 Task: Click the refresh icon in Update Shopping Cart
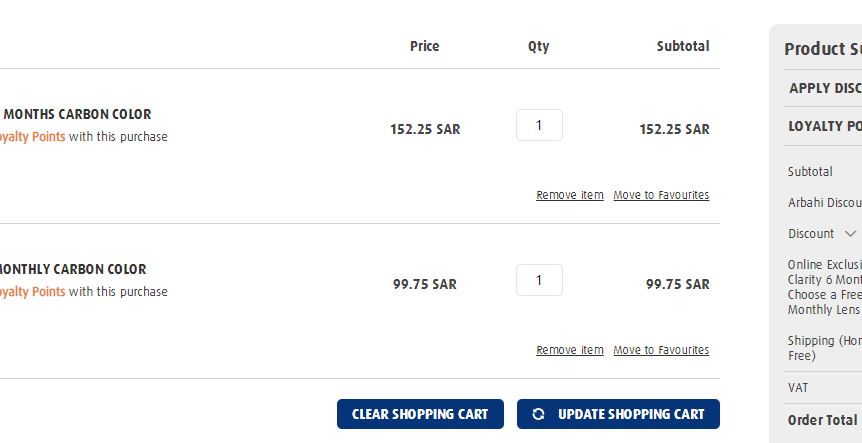coord(538,414)
